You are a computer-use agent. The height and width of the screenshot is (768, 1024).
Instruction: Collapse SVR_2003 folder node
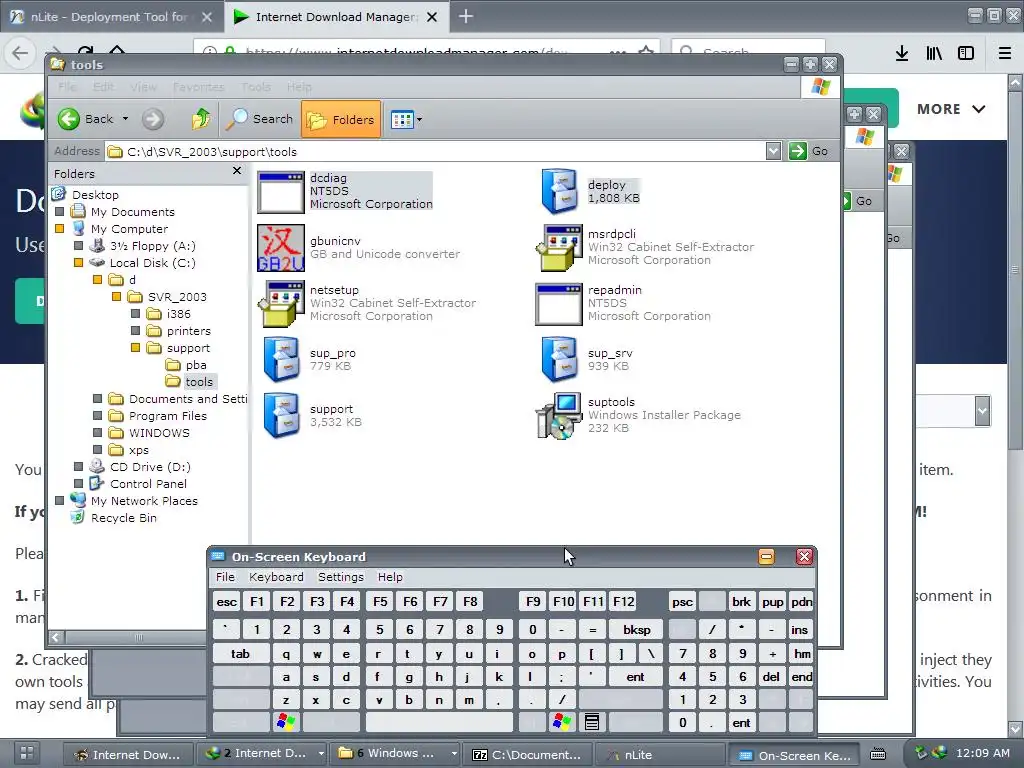(x=116, y=296)
